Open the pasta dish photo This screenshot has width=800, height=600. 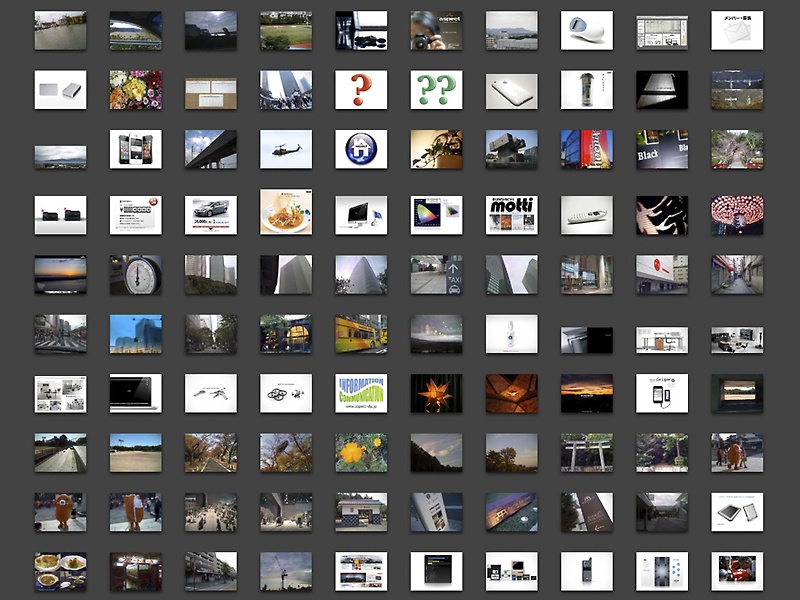click(286, 212)
